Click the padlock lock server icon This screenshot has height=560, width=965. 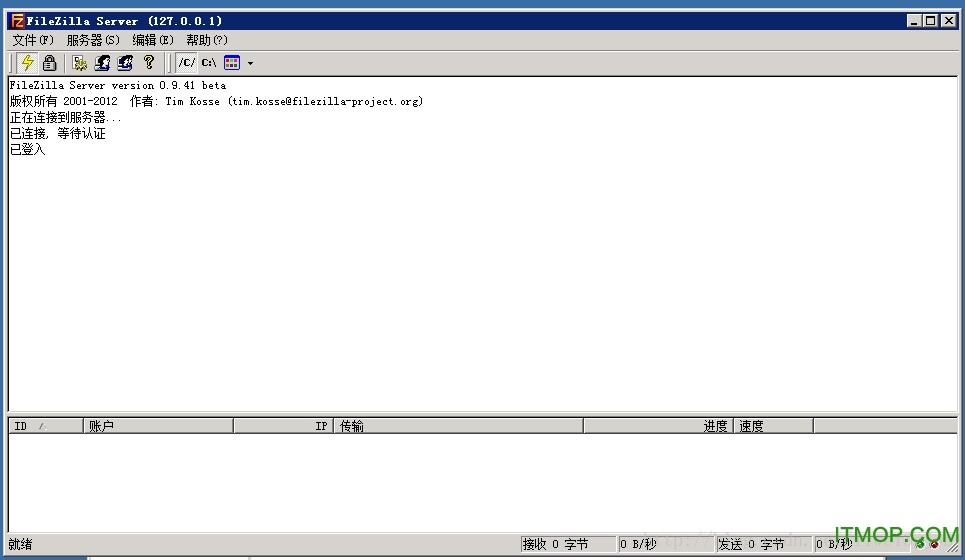coord(49,63)
